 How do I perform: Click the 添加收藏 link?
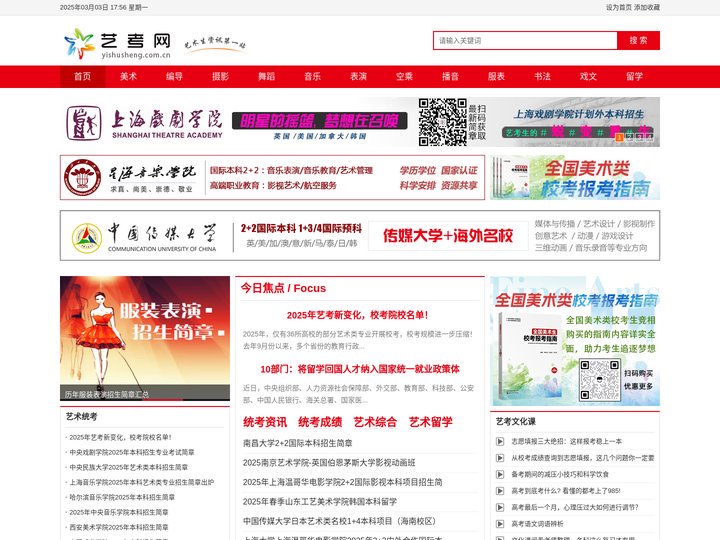point(647,7)
